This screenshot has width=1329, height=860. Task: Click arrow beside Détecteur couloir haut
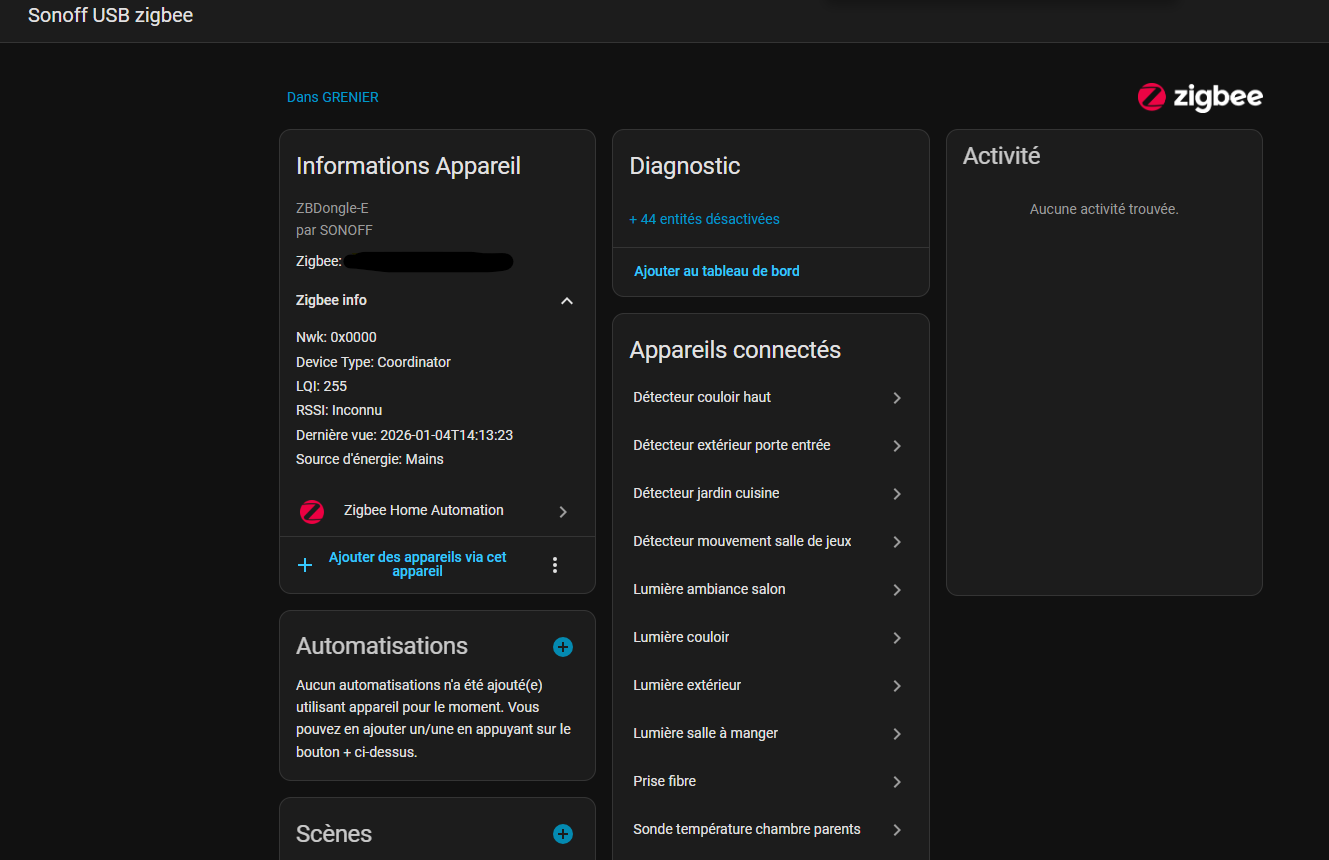point(897,398)
